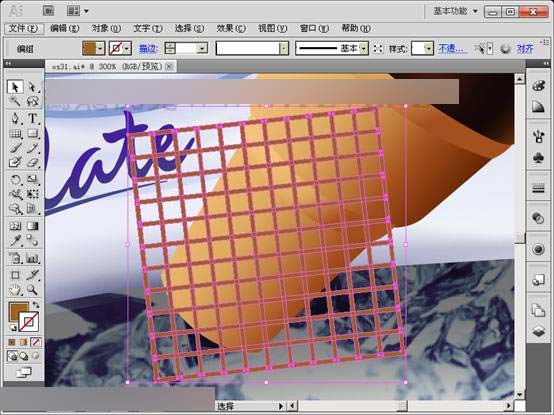The height and width of the screenshot is (415, 554).
Task: Select the Artboard tool
Action: pos(15,275)
